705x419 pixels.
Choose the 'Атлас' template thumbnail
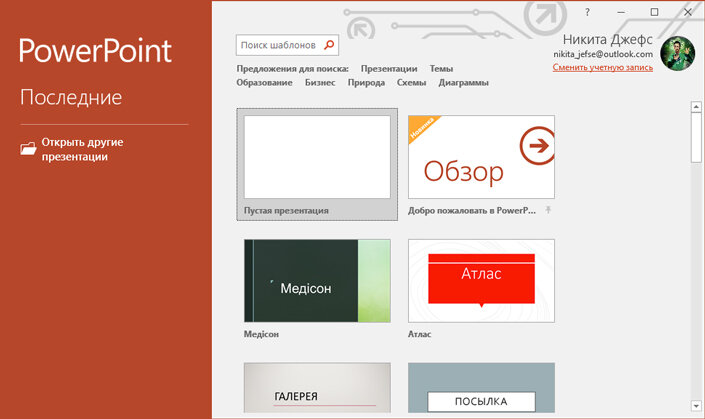pos(481,281)
